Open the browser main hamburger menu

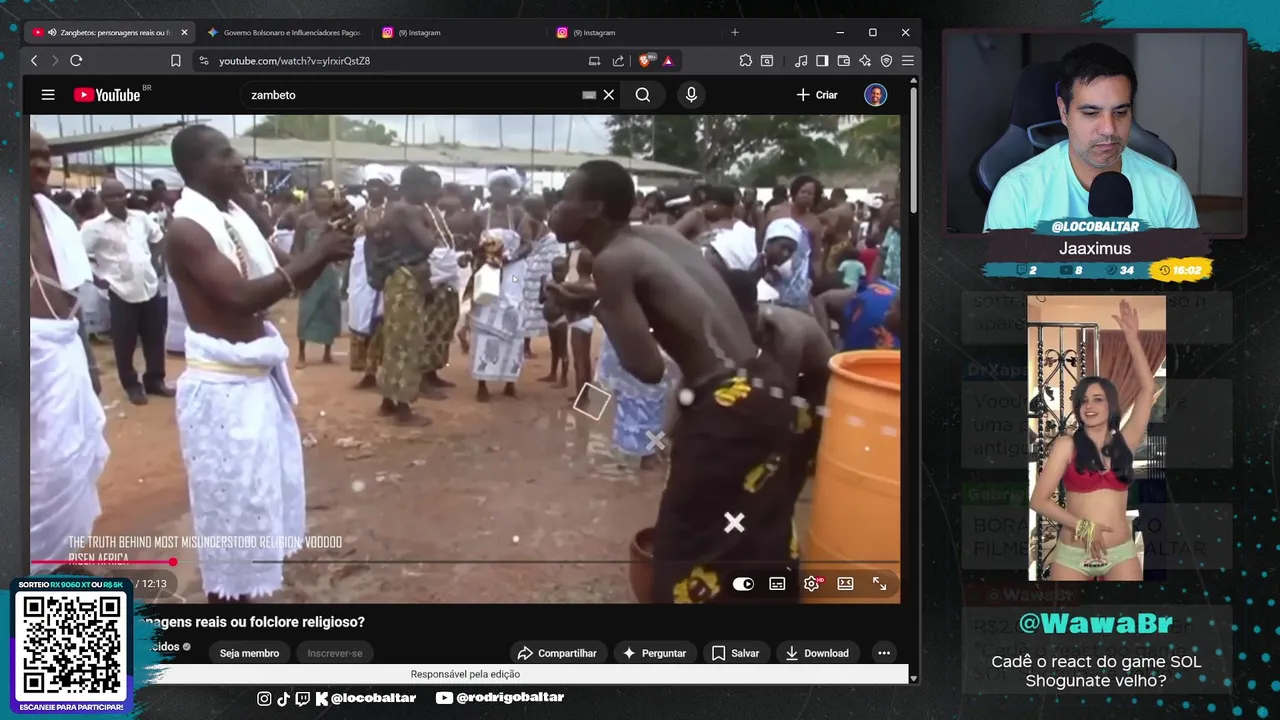(908, 61)
